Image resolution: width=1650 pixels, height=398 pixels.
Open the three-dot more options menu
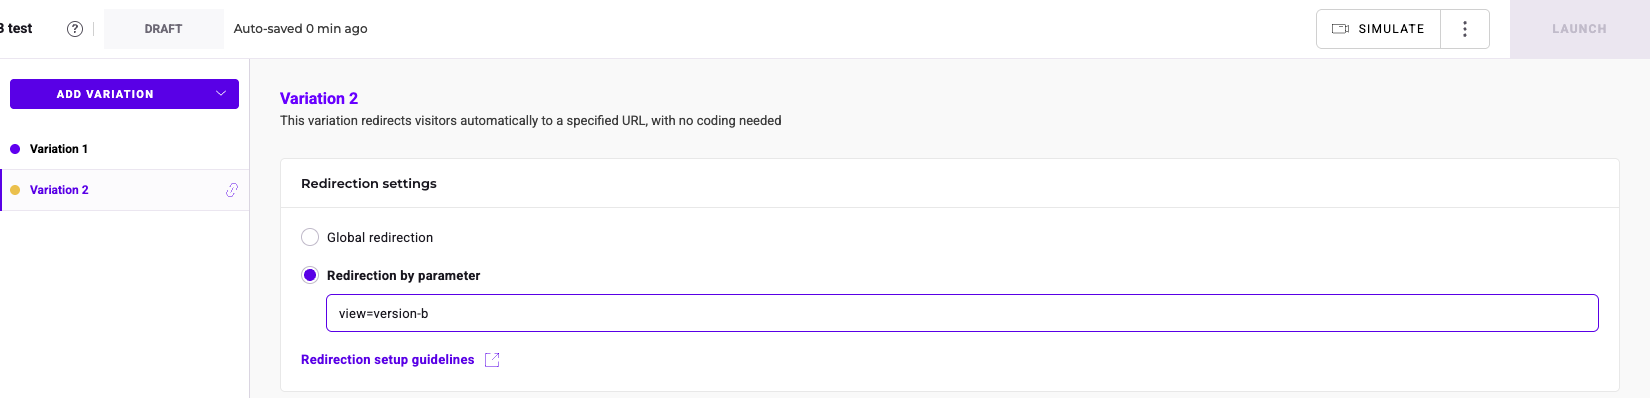point(1465,29)
